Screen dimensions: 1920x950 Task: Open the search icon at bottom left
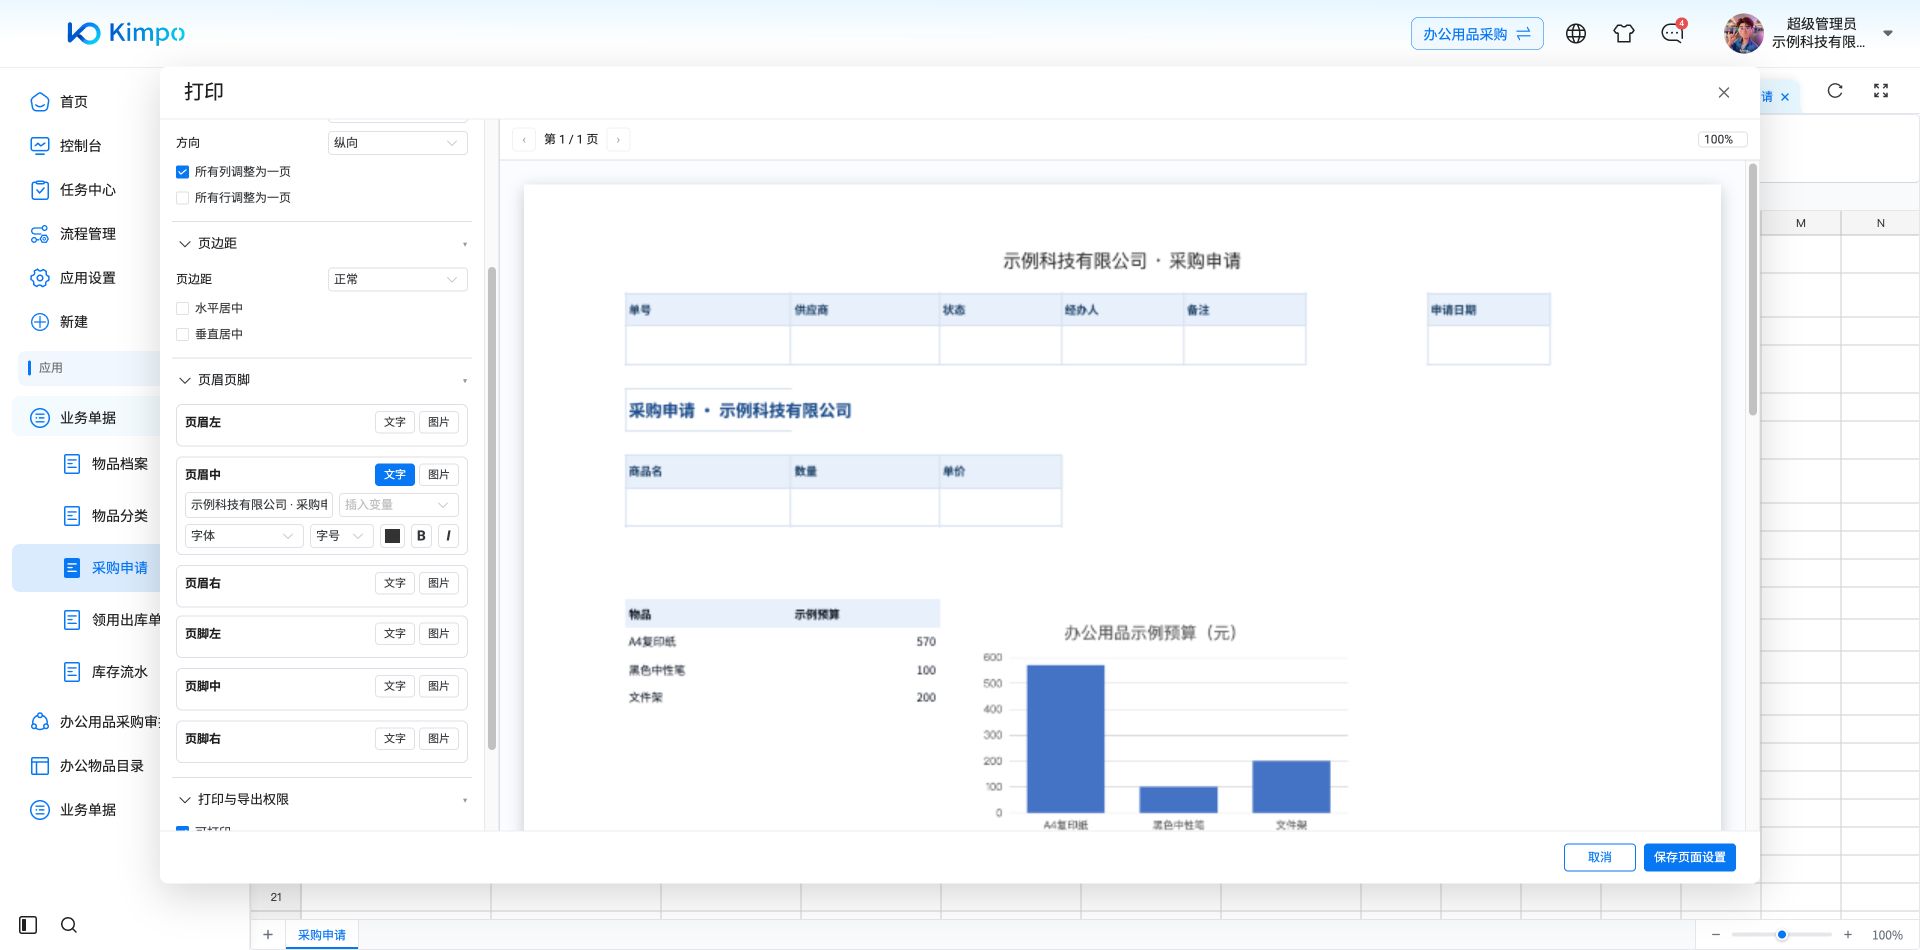coord(69,925)
